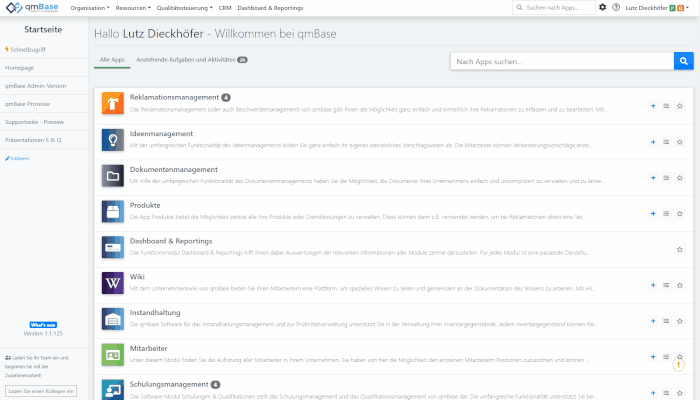
Task: Open Supportseite - Preview sidebar link
Action: [x=34, y=122]
